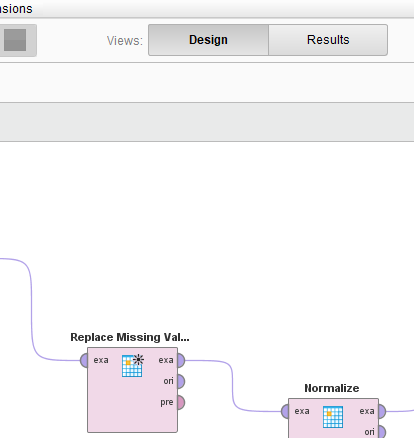Click the ori output port of Normalize
The height and width of the screenshot is (438, 414).
(382, 432)
